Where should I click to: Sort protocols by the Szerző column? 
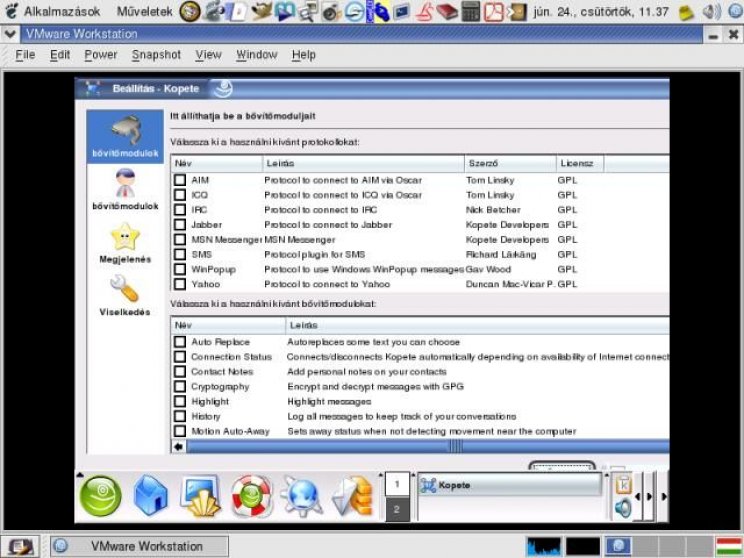pos(510,164)
